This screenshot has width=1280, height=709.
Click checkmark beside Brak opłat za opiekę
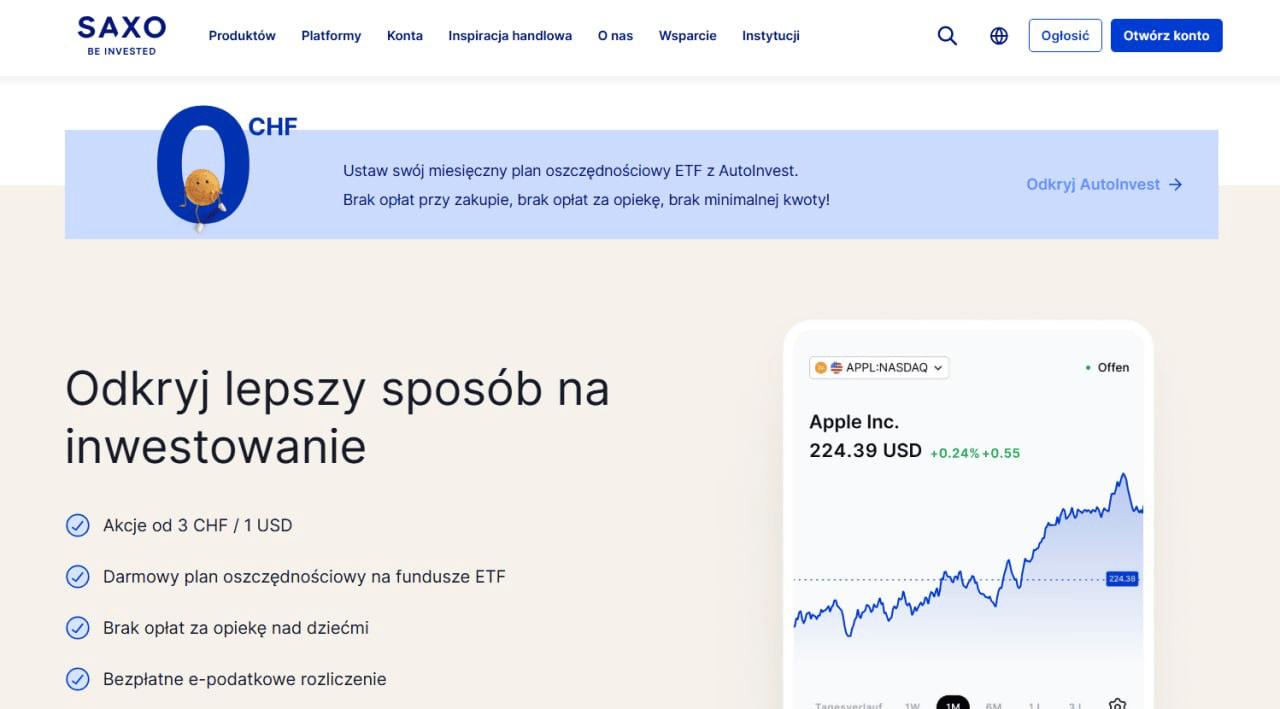click(x=78, y=628)
